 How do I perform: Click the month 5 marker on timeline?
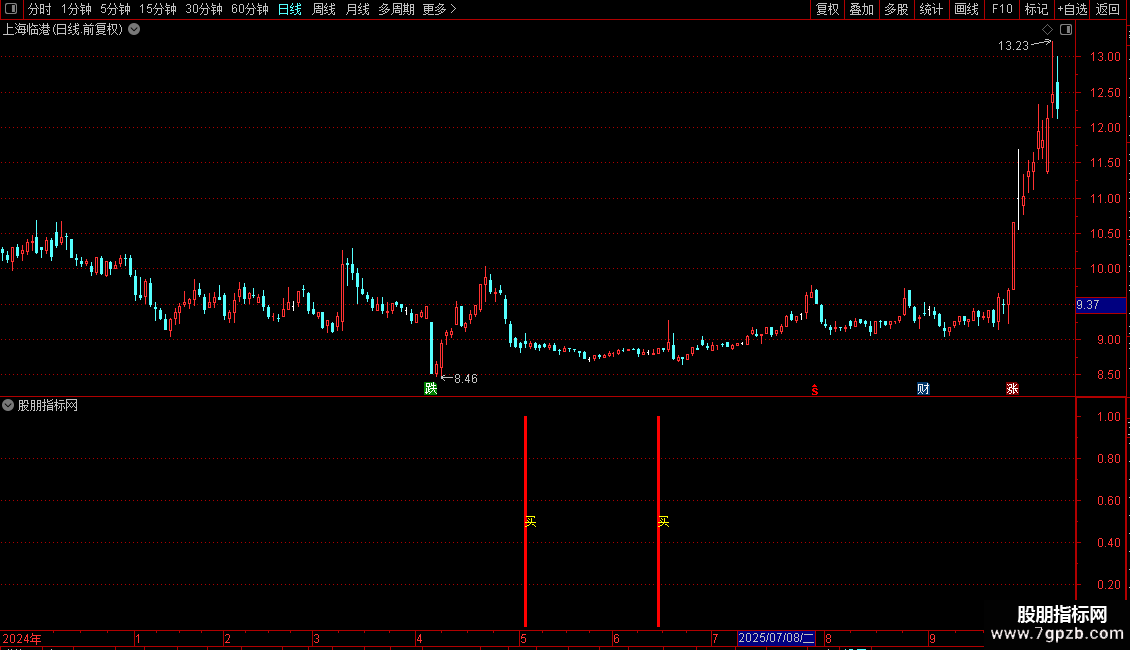coord(524,638)
